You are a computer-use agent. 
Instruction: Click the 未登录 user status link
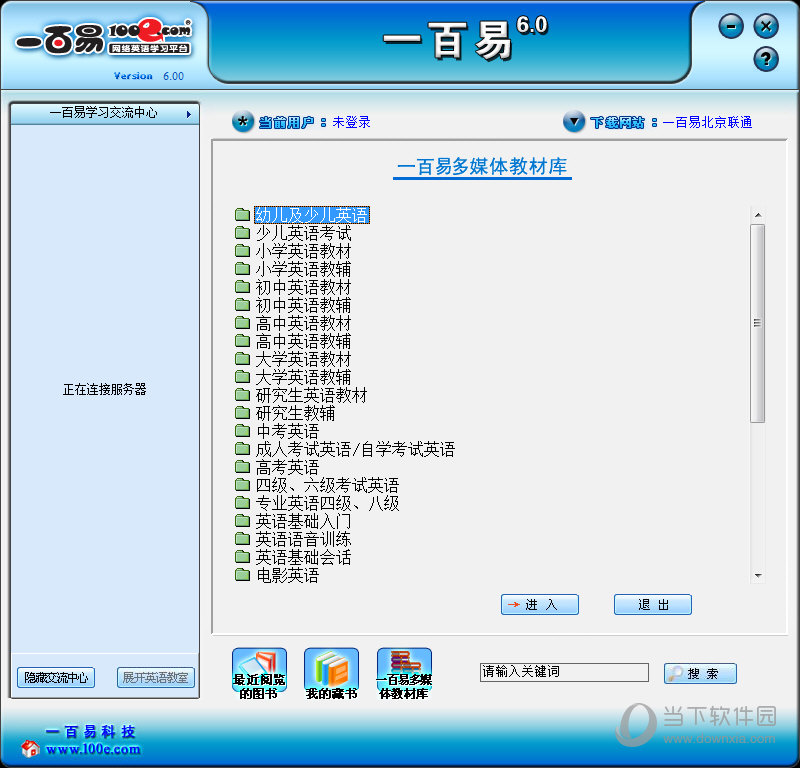click(352, 122)
